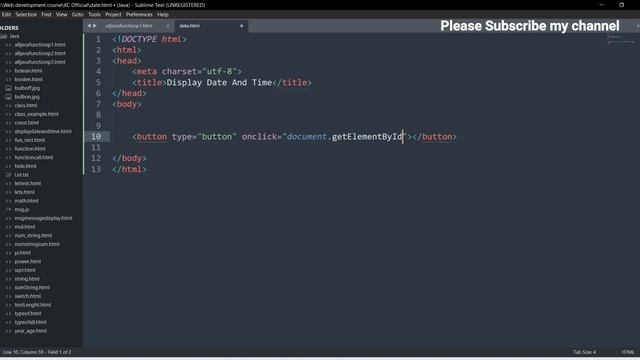Open alljavafunctionp2.html in the sidebar
Screen dimensions: 640x360
point(40,53)
